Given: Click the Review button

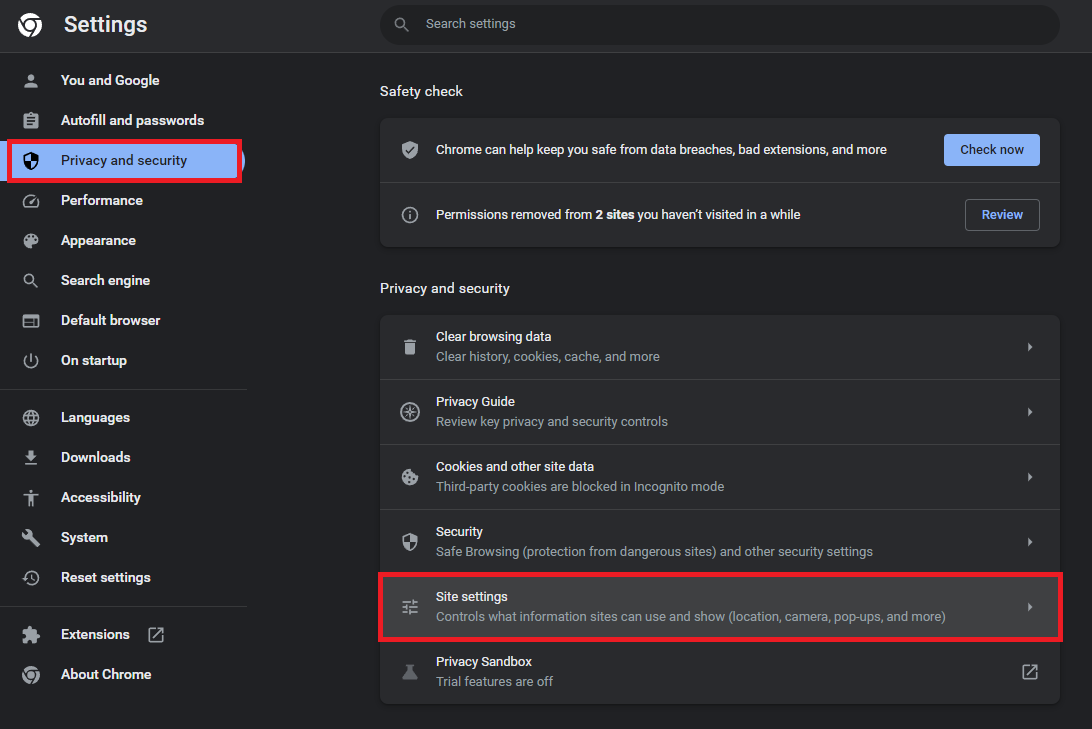Looking at the screenshot, I should pos(1001,215).
